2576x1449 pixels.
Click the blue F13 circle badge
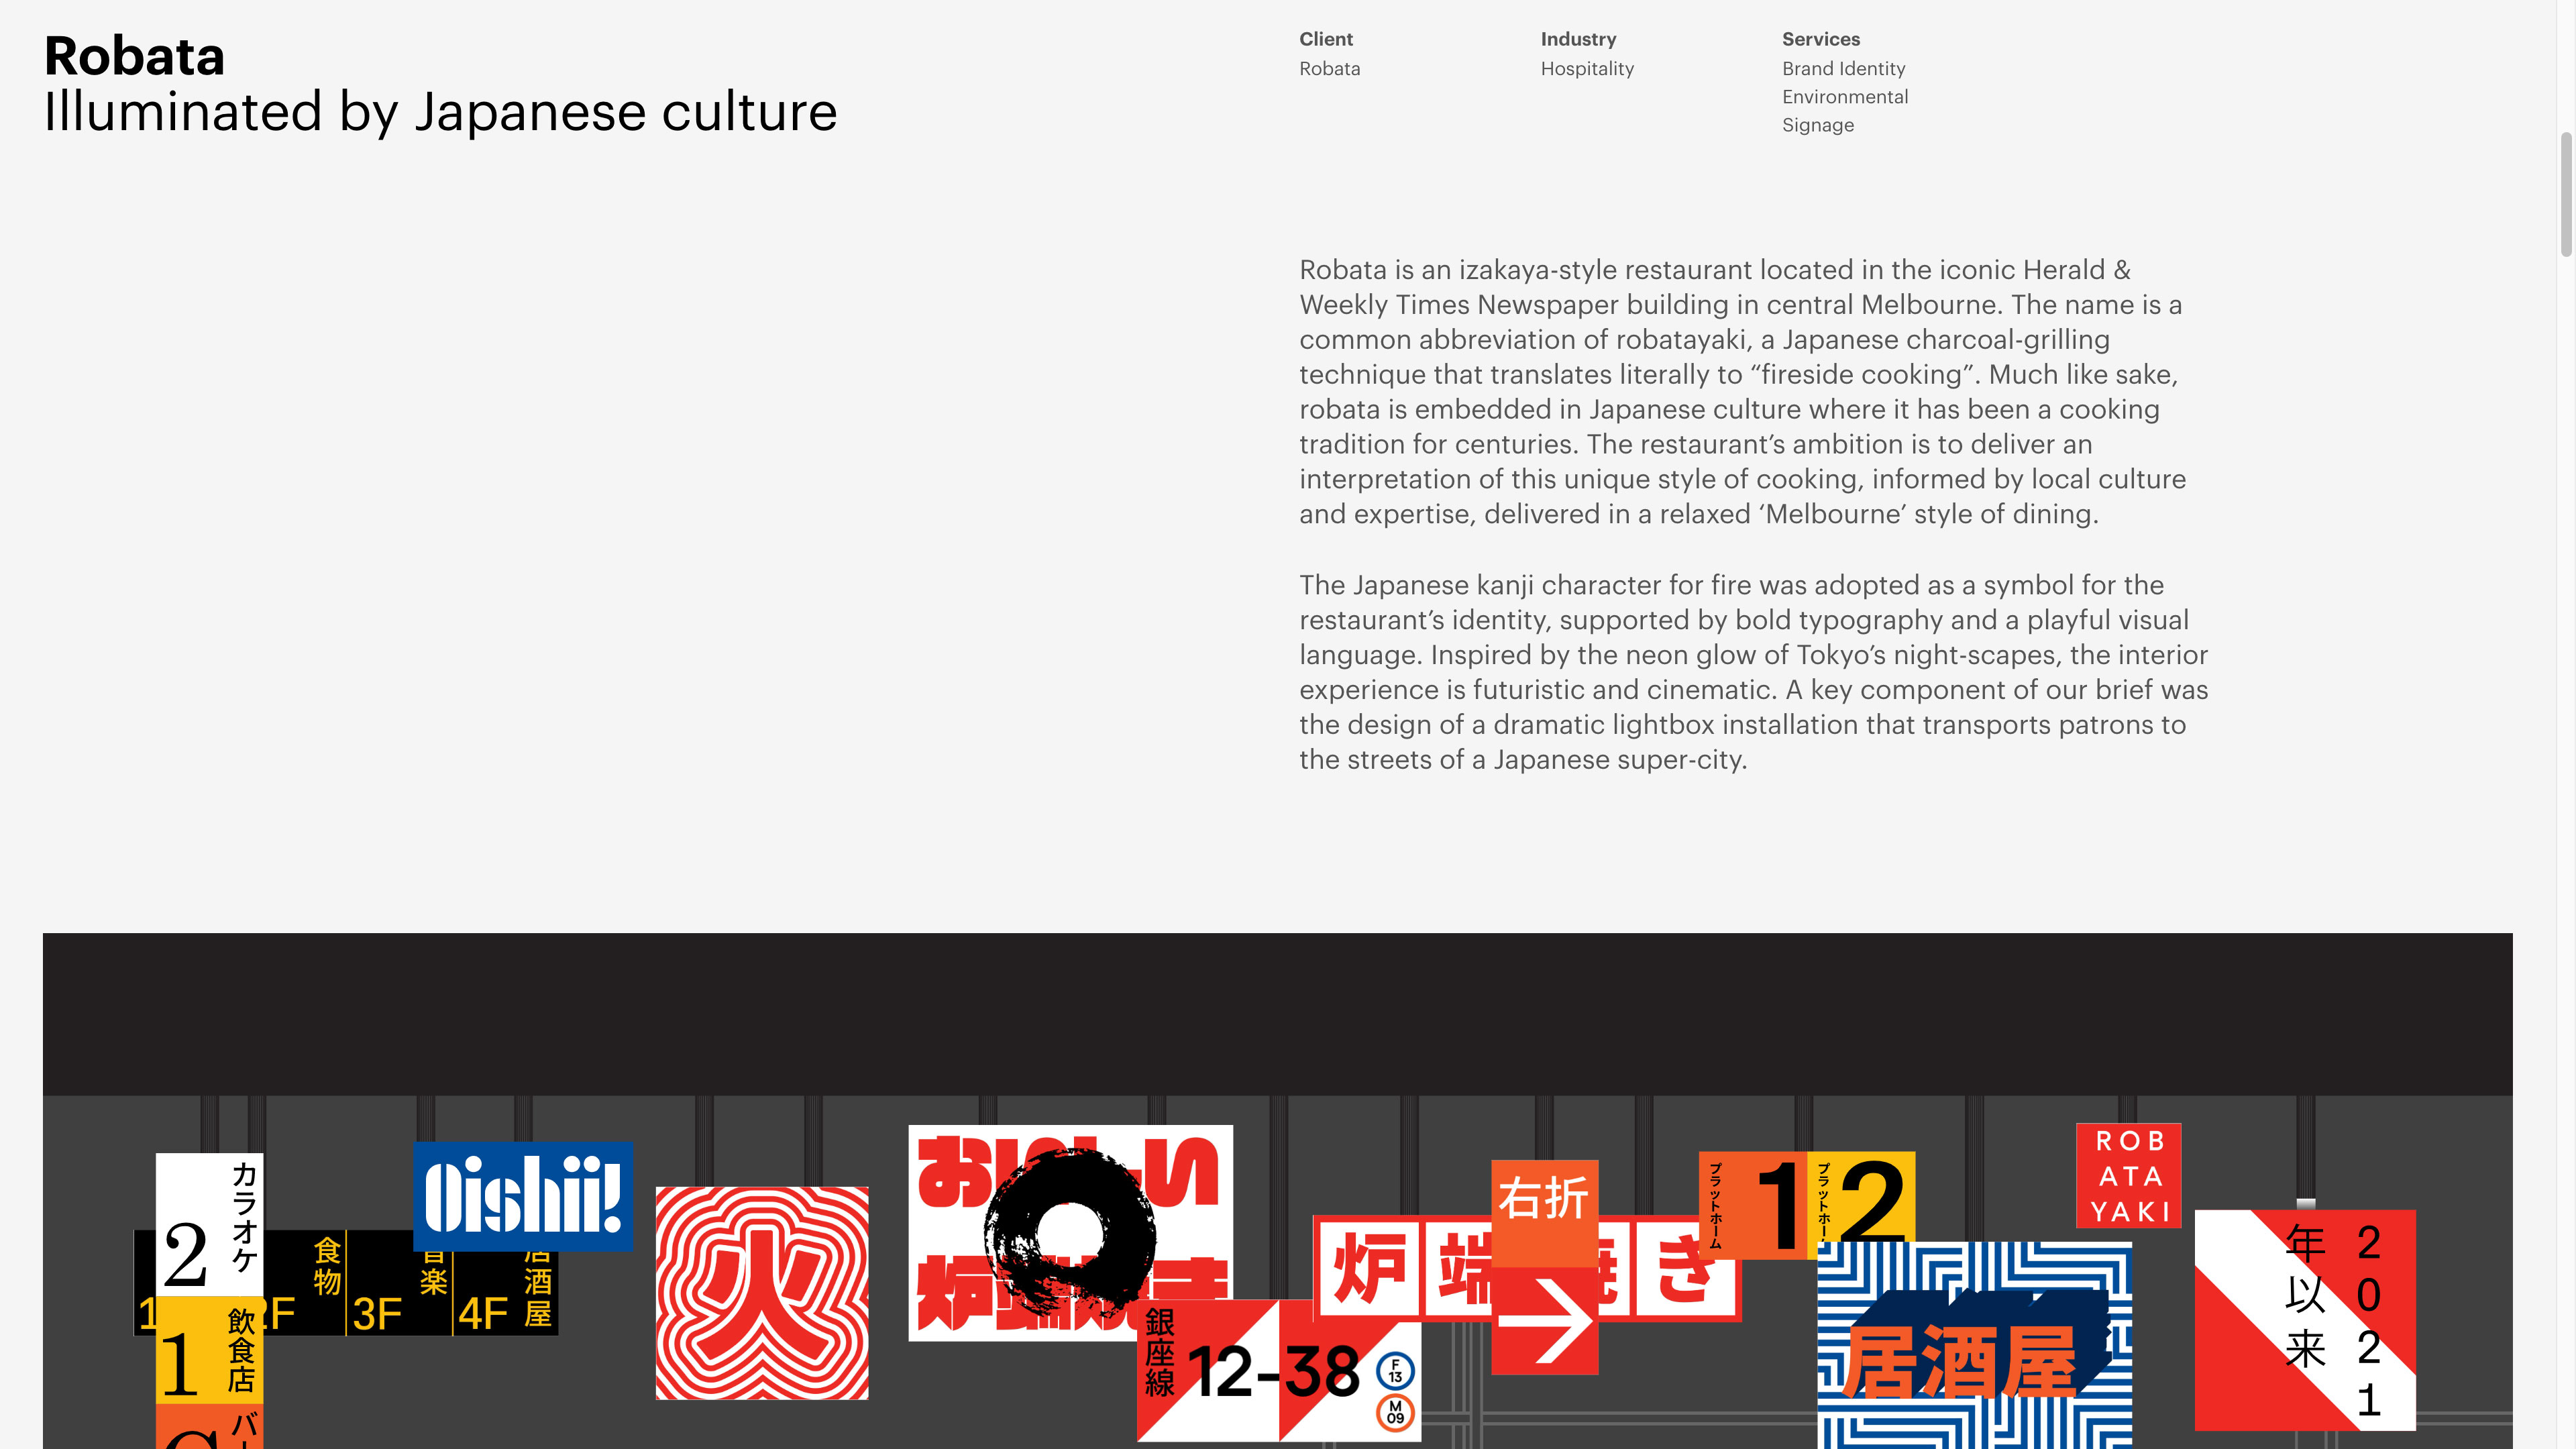1395,1370
